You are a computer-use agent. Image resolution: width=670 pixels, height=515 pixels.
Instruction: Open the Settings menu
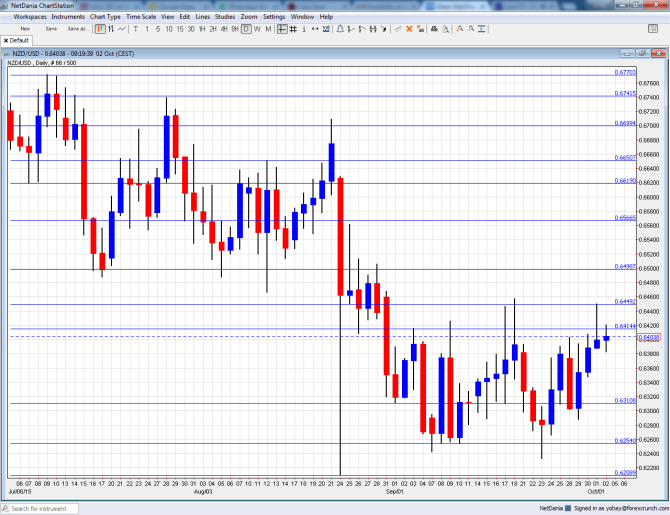[274, 17]
